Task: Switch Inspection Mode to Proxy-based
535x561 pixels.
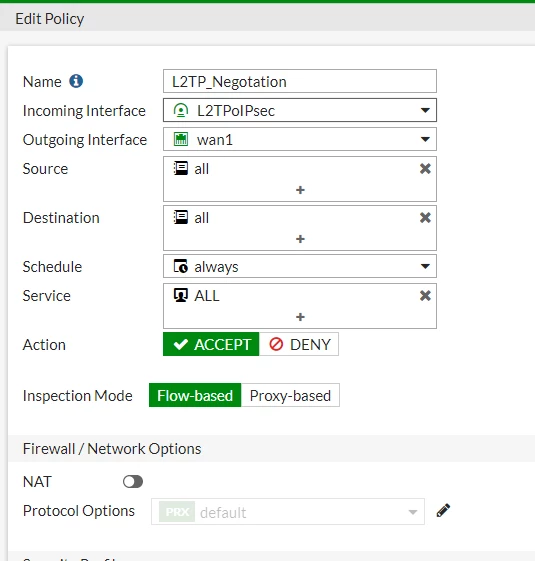Action: click(290, 395)
